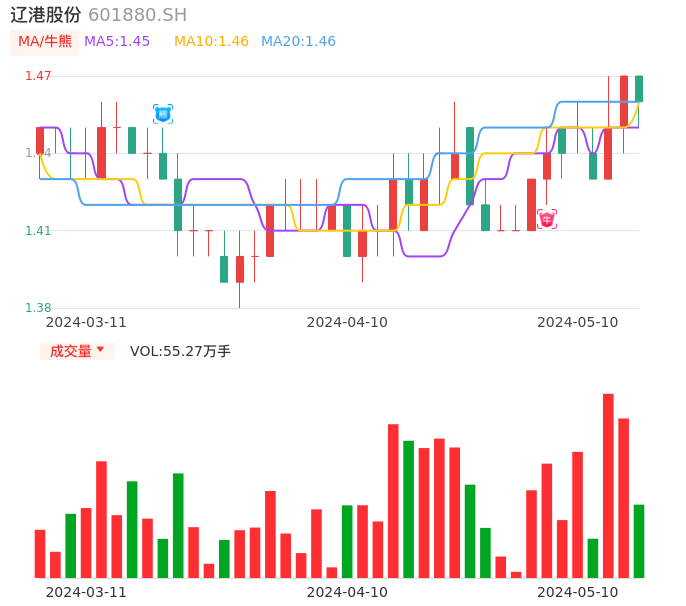Click the lowest candlestick near 1.38

pos(239,269)
